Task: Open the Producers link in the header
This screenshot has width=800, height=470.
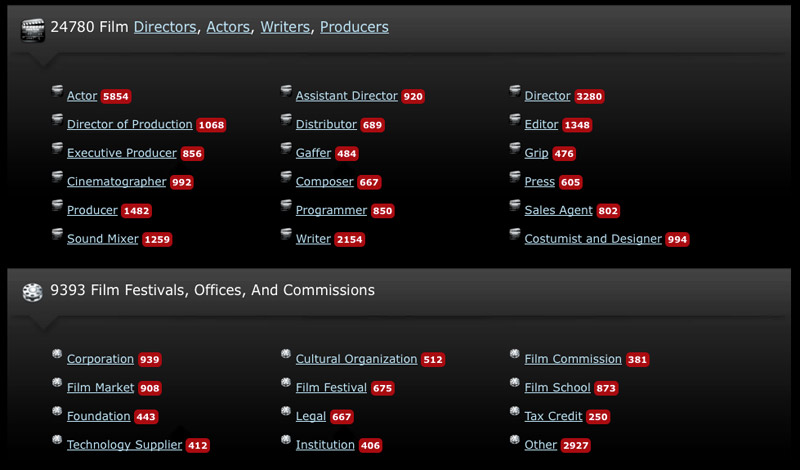Action: [x=354, y=27]
